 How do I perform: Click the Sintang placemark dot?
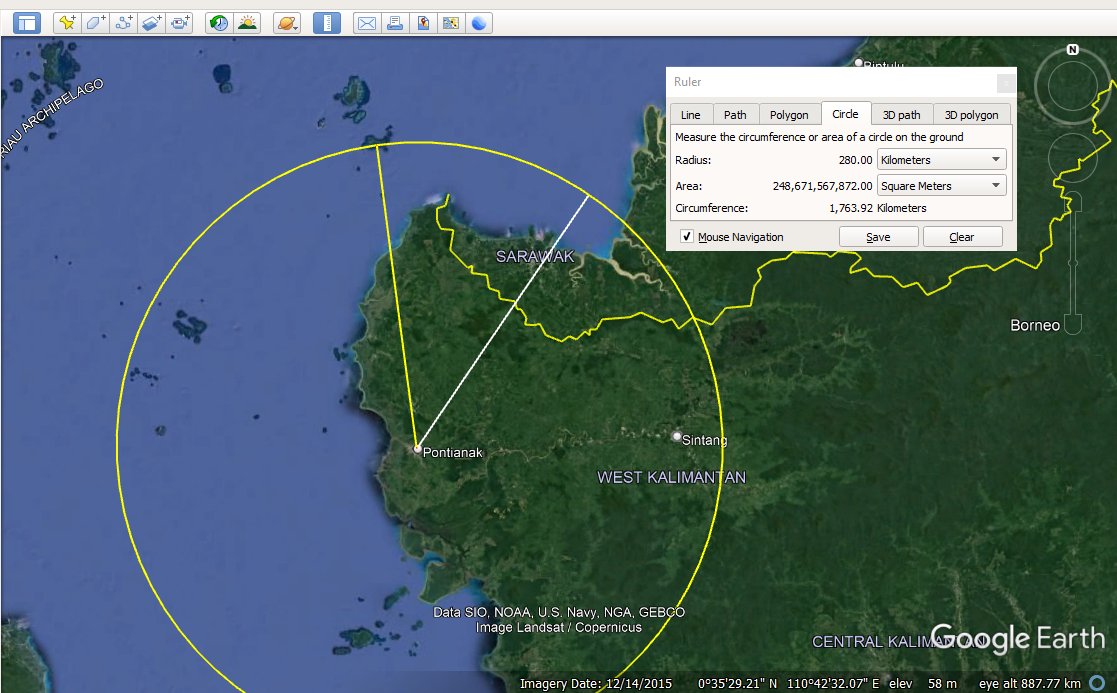click(x=677, y=436)
